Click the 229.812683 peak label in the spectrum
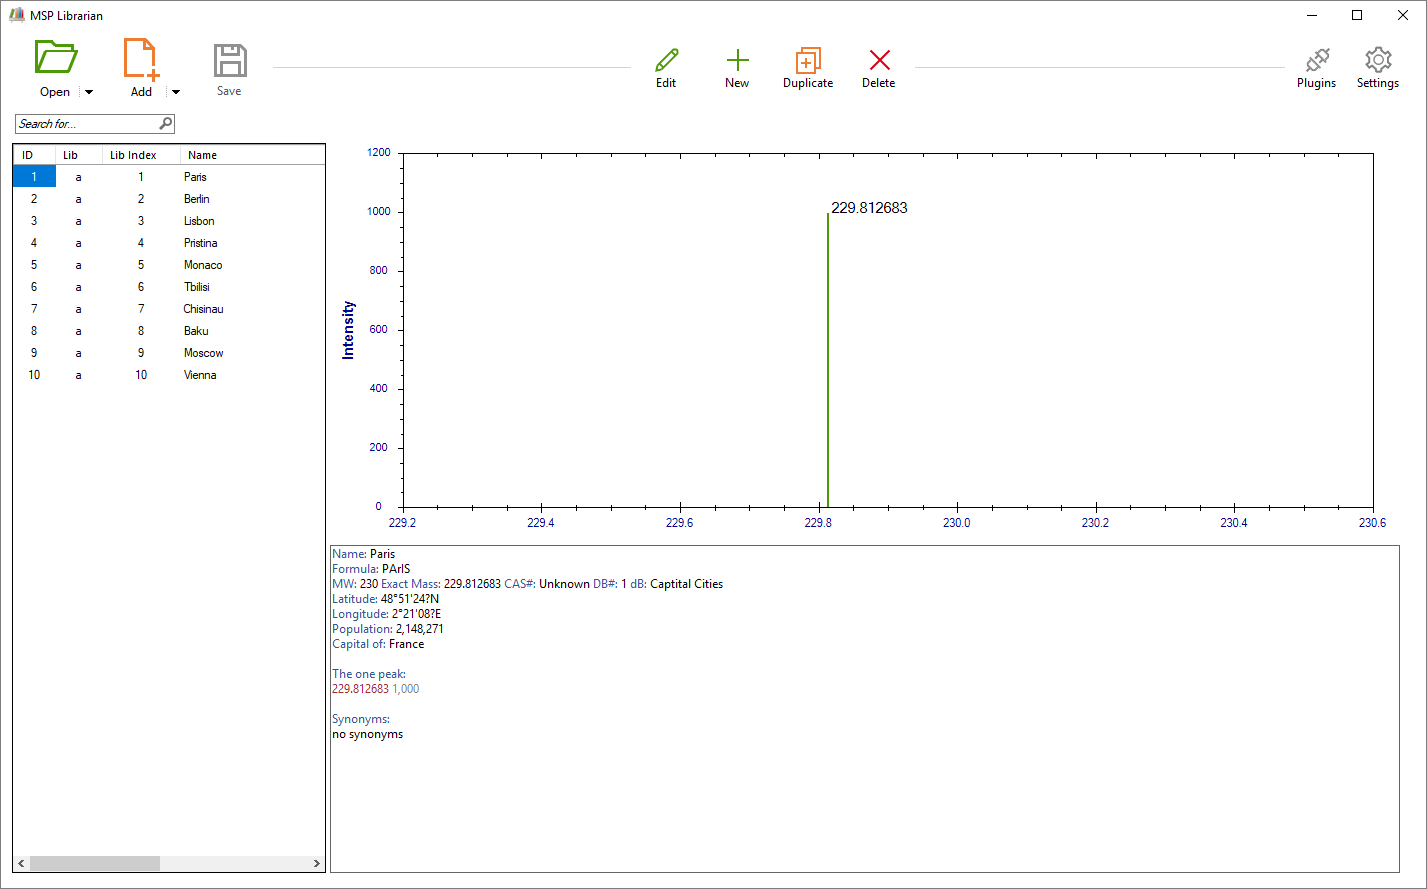The image size is (1427, 889). coord(869,208)
